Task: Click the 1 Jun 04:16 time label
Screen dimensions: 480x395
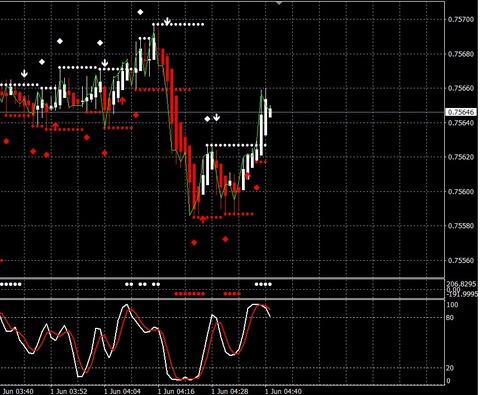Action: tap(176, 391)
